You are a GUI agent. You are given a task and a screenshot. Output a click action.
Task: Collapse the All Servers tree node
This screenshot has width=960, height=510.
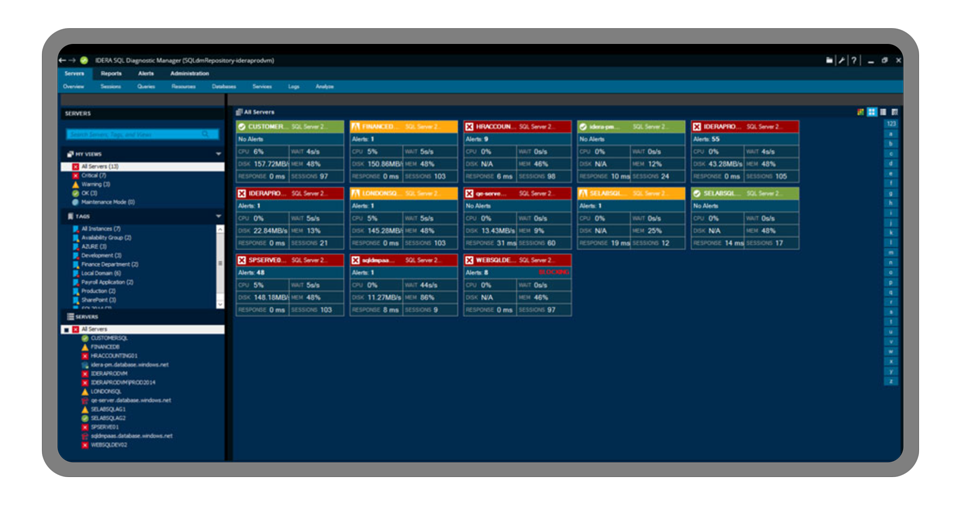point(67,329)
